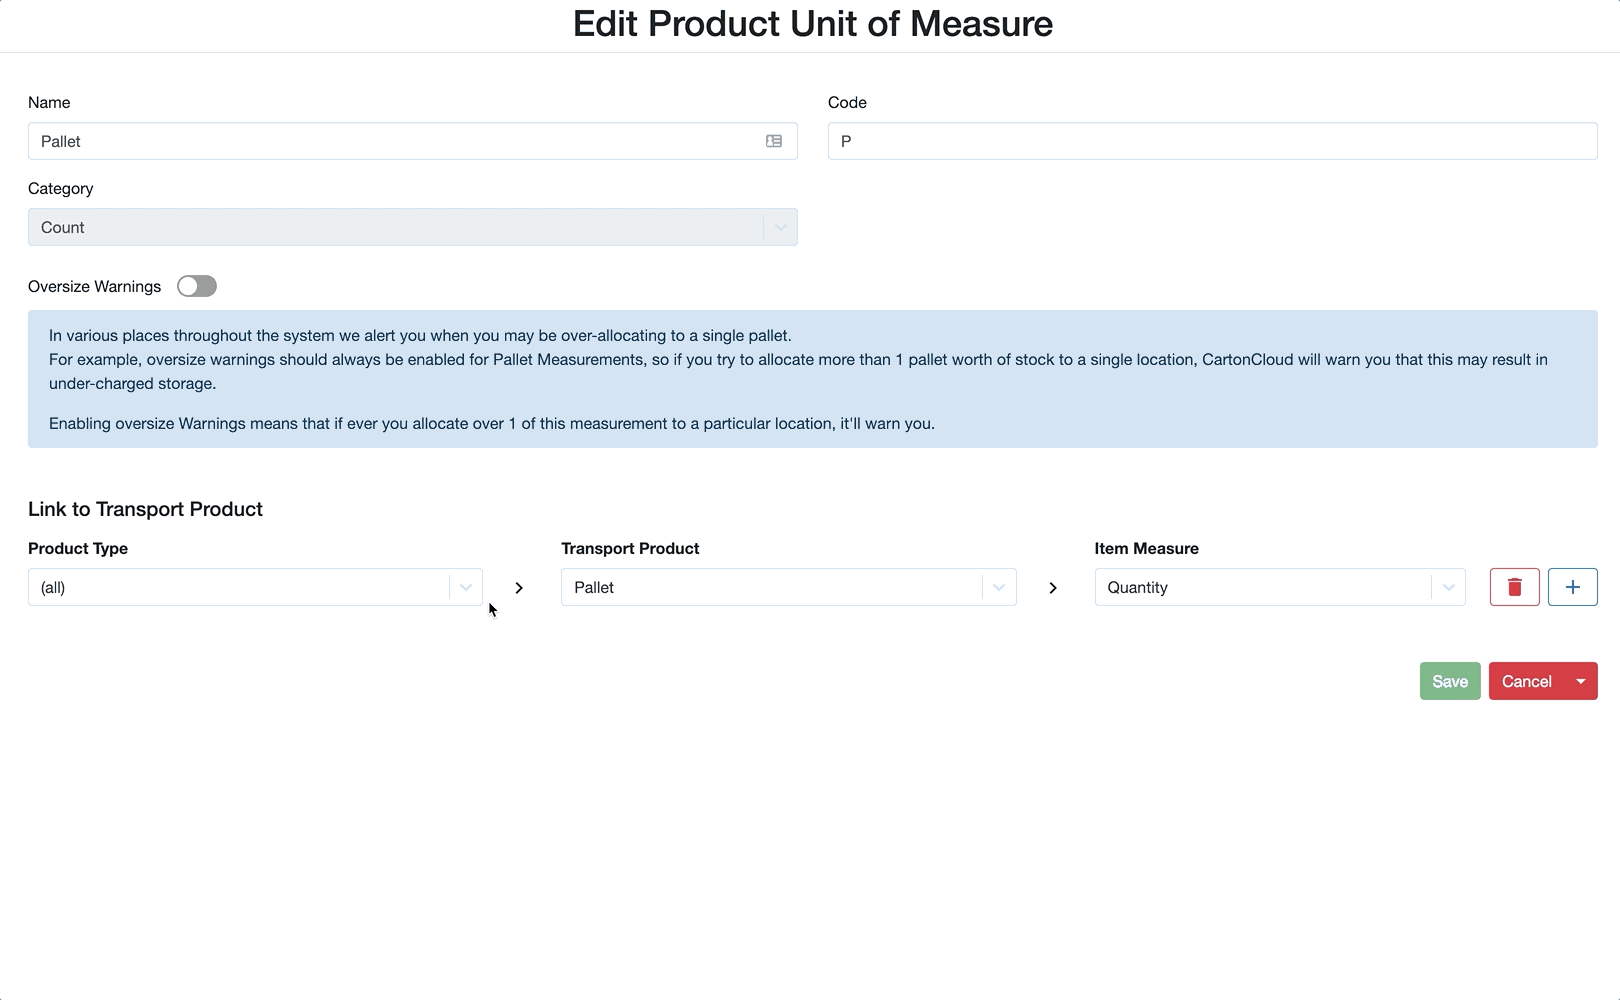1620x1000 pixels.
Task: Click the blue information panel about oversize warnings
Action: click(810, 379)
